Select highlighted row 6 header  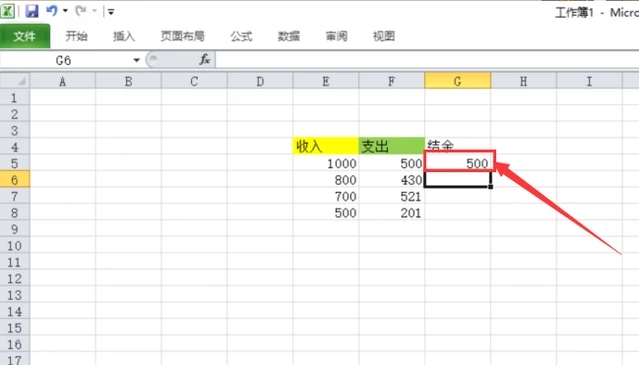click(15, 180)
